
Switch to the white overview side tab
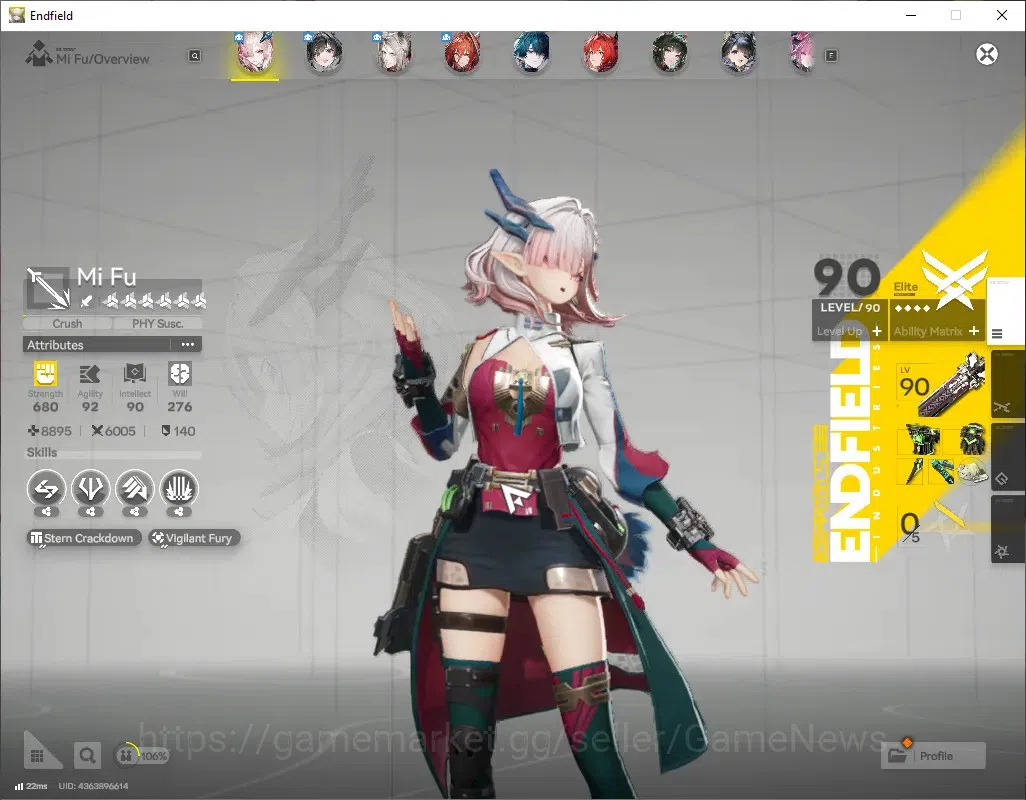[x=1004, y=311]
